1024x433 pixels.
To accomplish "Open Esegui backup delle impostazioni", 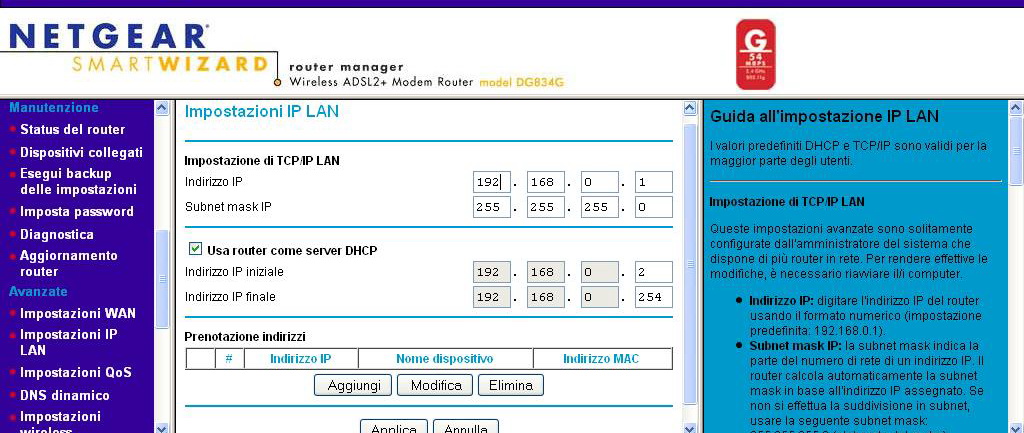I will pyautogui.click(x=78, y=182).
